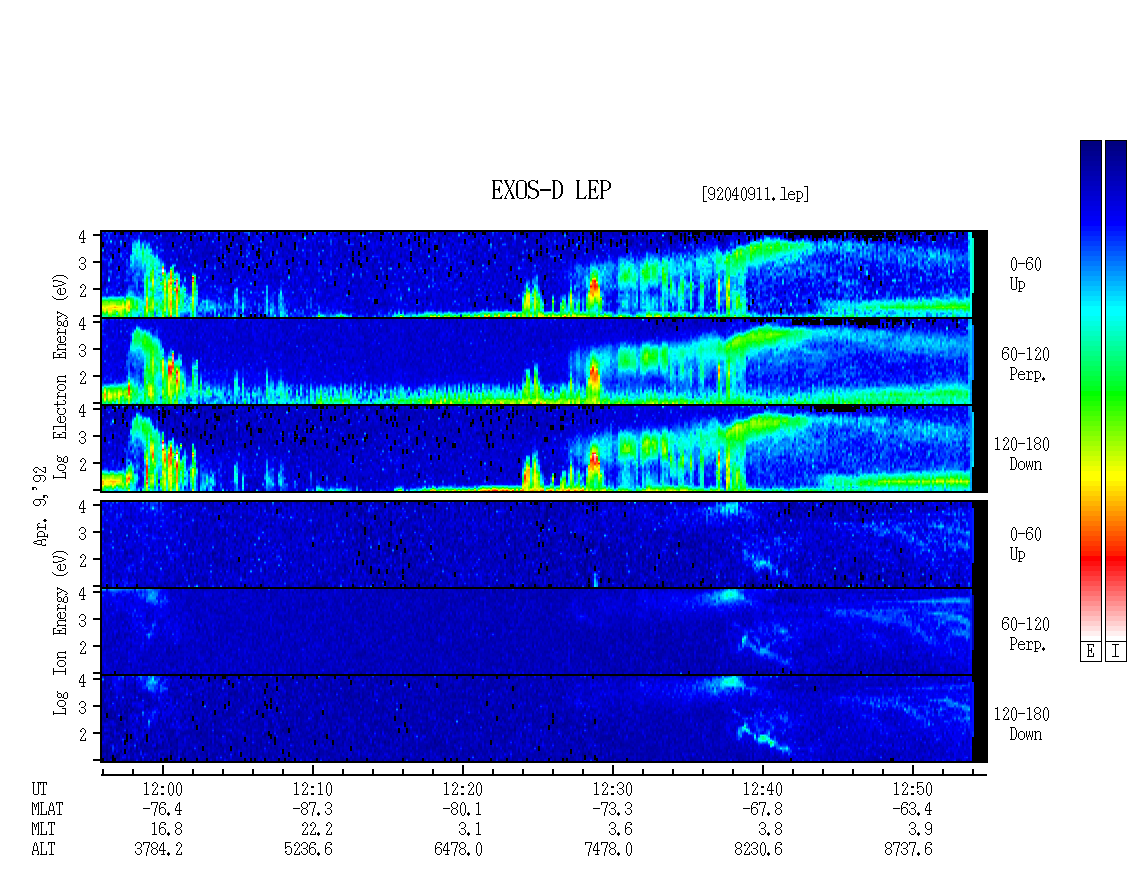Select the 12:40 UT time label

pos(762,789)
